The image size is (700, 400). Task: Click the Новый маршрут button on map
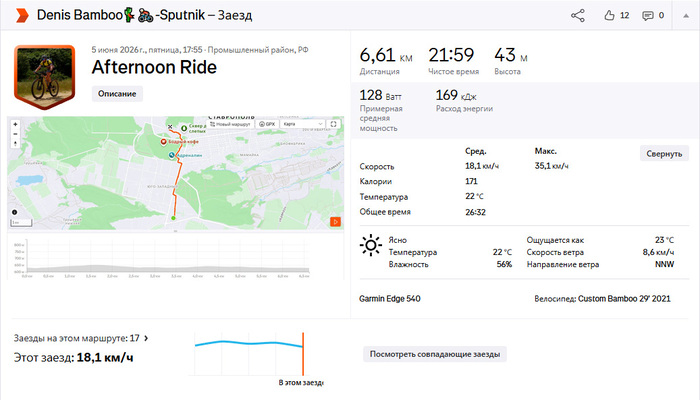click(230, 124)
